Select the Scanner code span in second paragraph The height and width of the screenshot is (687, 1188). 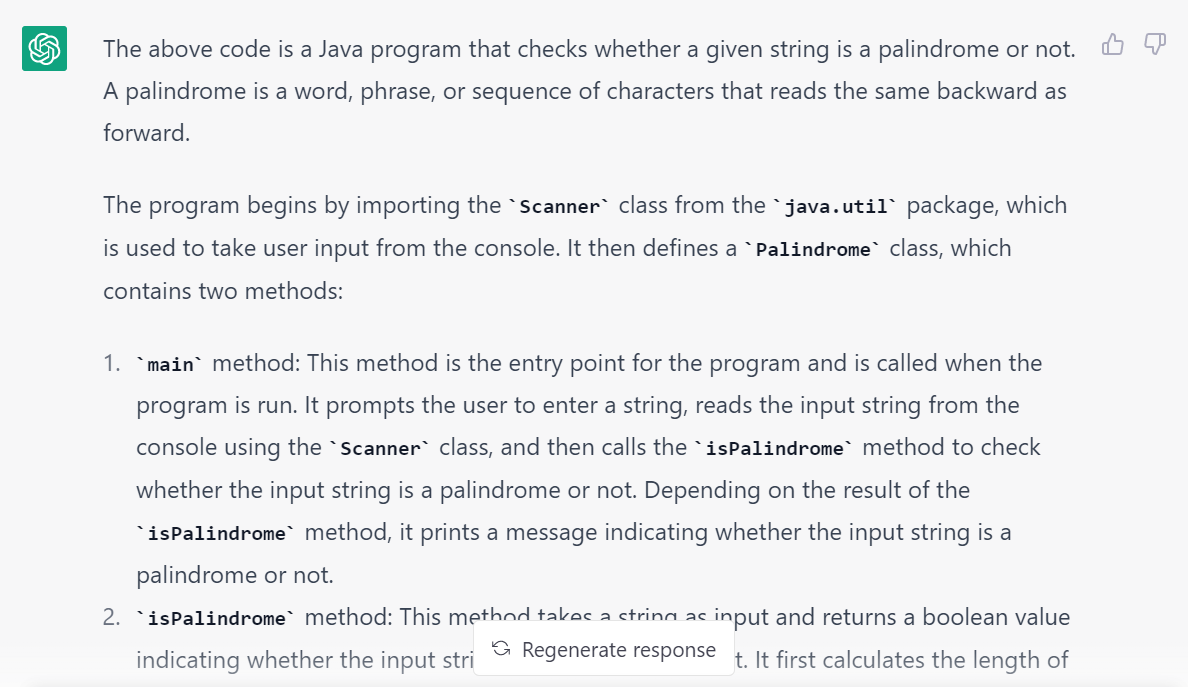pos(559,207)
